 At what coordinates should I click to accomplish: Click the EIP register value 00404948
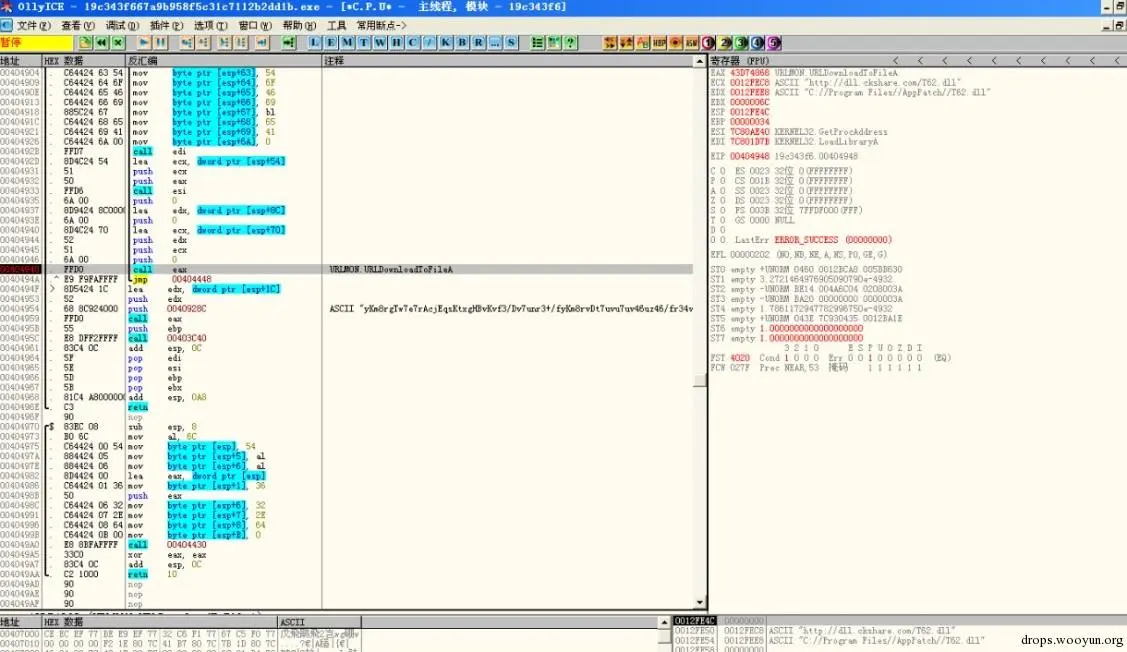pos(749,156)
